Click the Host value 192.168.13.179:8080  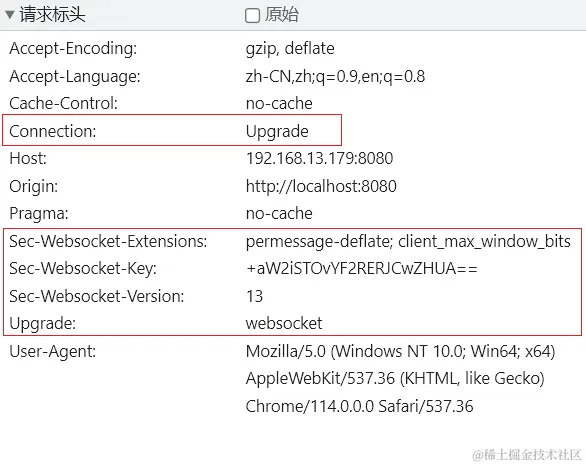tap(319, 158)
